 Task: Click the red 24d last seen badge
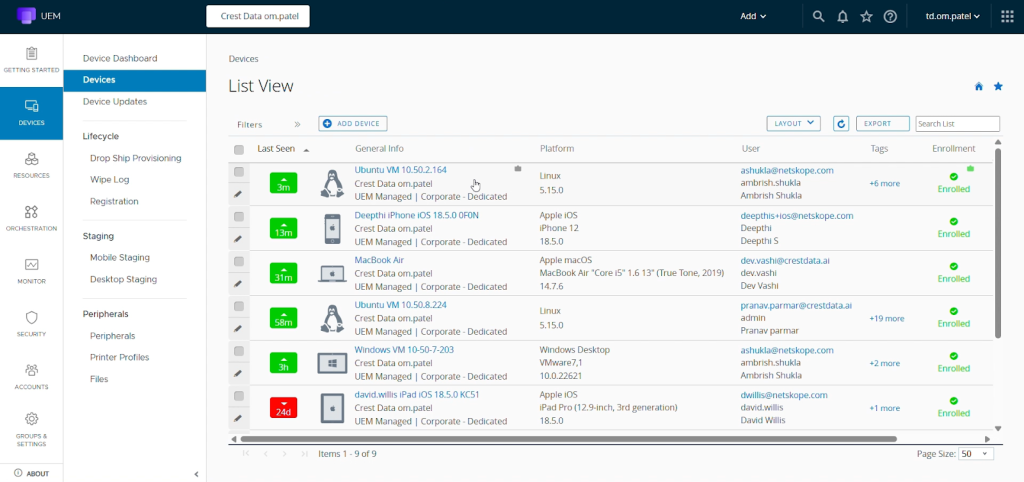tap(283, 408)
